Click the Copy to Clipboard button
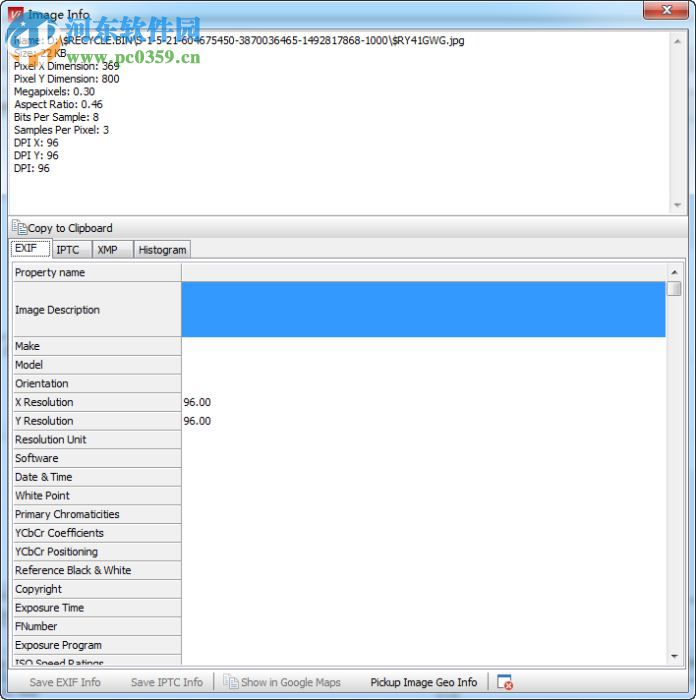Viewport: 696px width, 700px height. (x=63, y=228)
